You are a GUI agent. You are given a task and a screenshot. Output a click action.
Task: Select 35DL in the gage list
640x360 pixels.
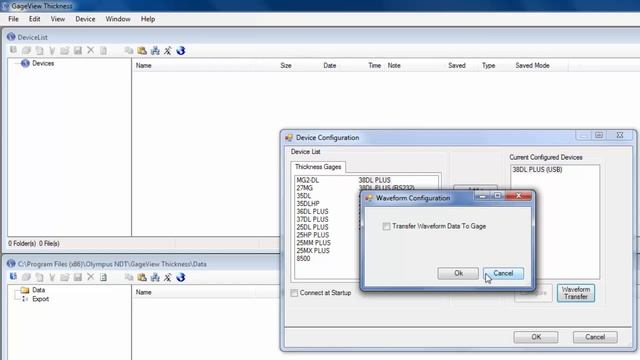304,196
